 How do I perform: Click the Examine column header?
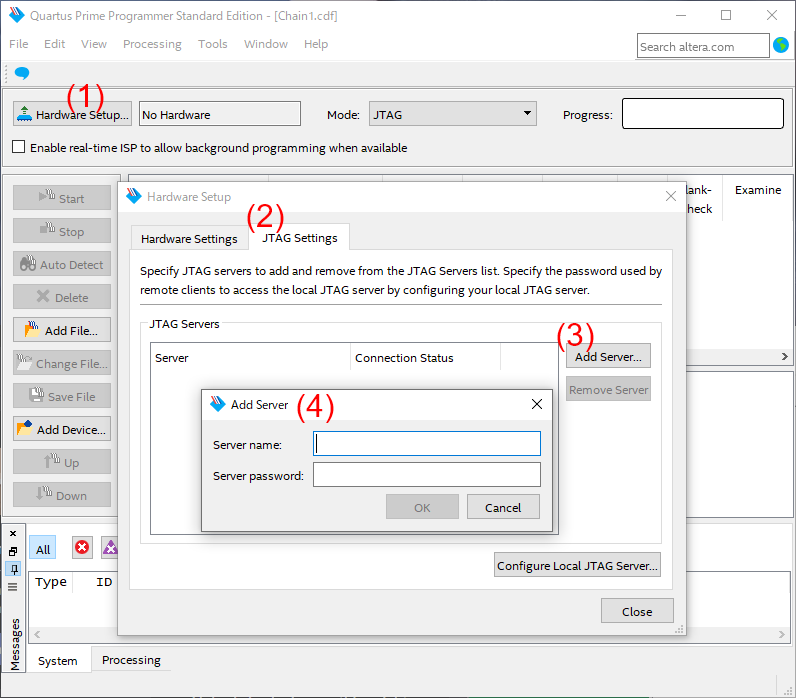click(x=757, y=190)
